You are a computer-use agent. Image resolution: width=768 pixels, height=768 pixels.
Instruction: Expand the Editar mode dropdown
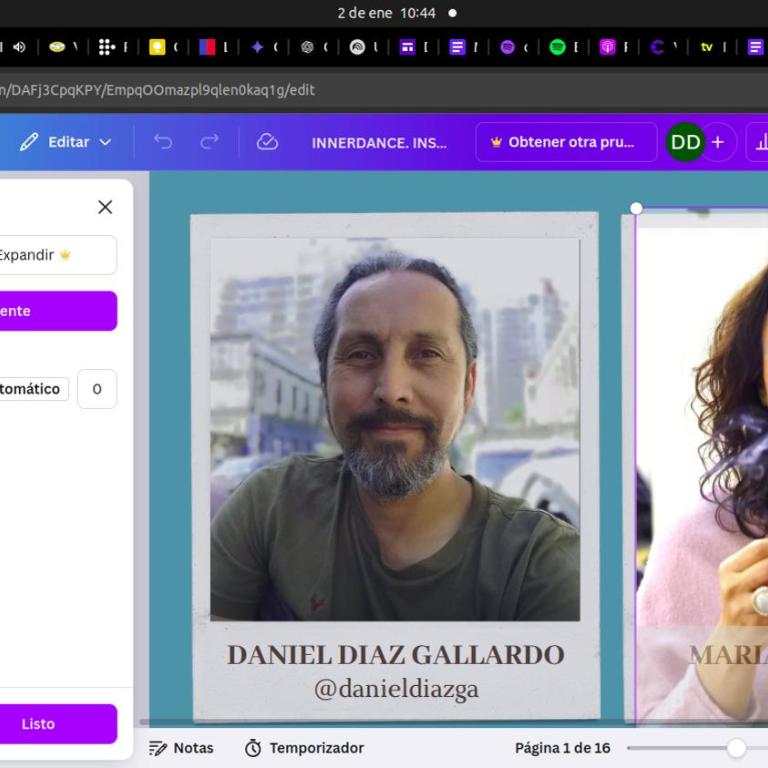pos(66,142)
